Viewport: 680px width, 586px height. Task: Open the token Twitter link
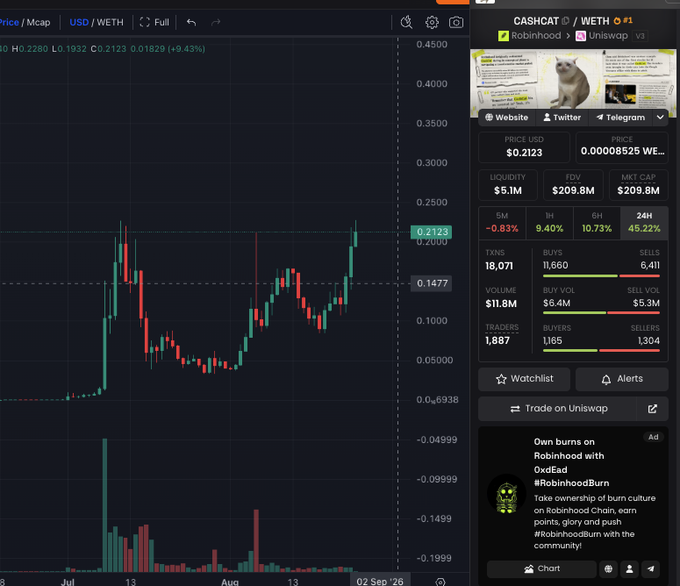[x=562, y=118]
